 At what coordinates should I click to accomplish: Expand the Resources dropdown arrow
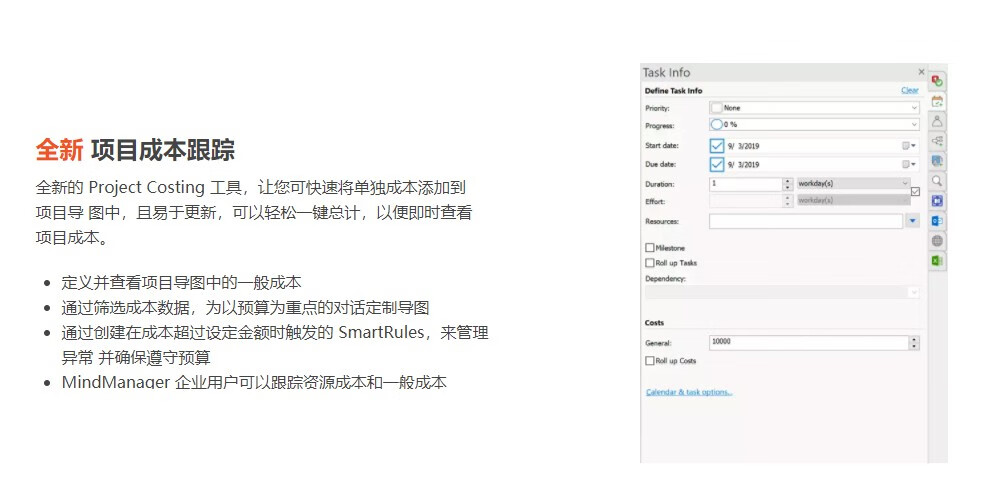coord(912,221)
